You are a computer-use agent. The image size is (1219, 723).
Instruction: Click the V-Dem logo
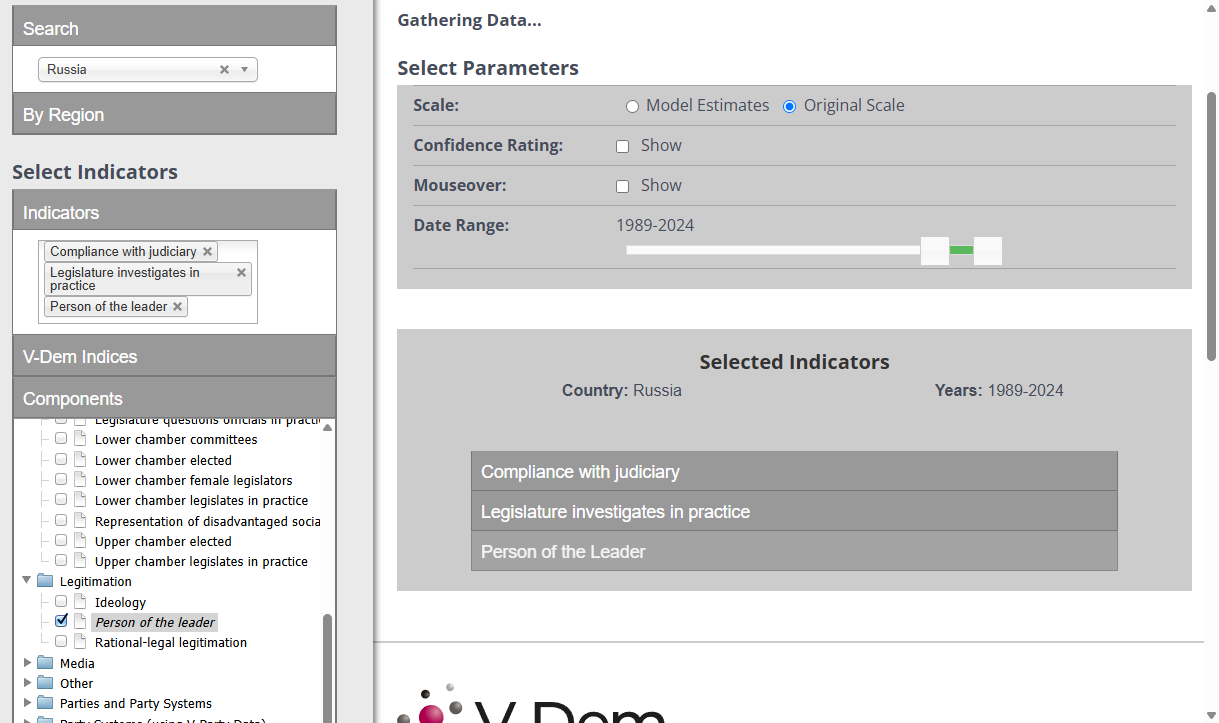[x=530, y=703]
